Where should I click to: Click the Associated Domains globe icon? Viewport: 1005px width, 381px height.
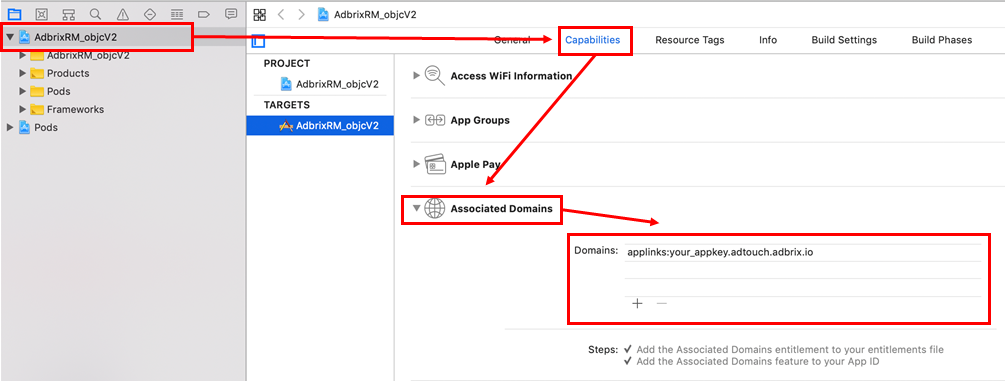[435, 208]
